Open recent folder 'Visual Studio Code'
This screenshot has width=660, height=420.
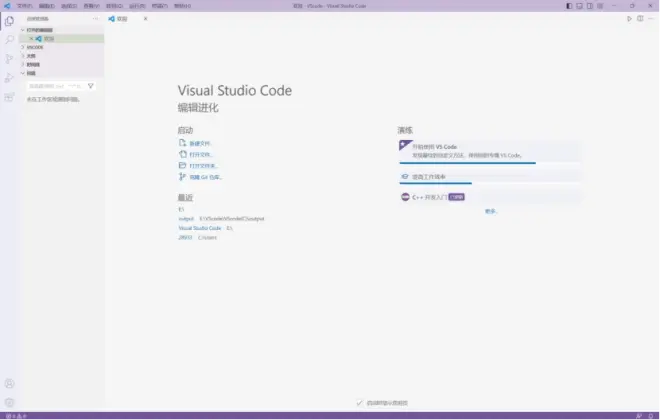point(200,228)
